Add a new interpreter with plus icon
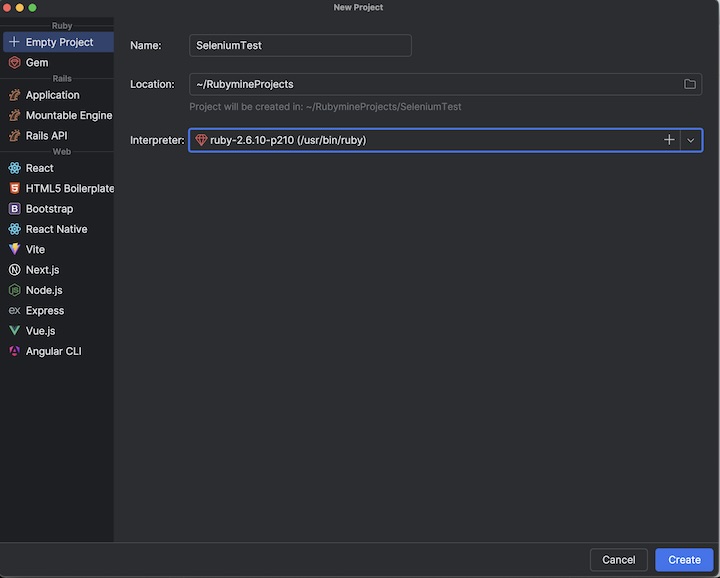 (x=669, y=140)
